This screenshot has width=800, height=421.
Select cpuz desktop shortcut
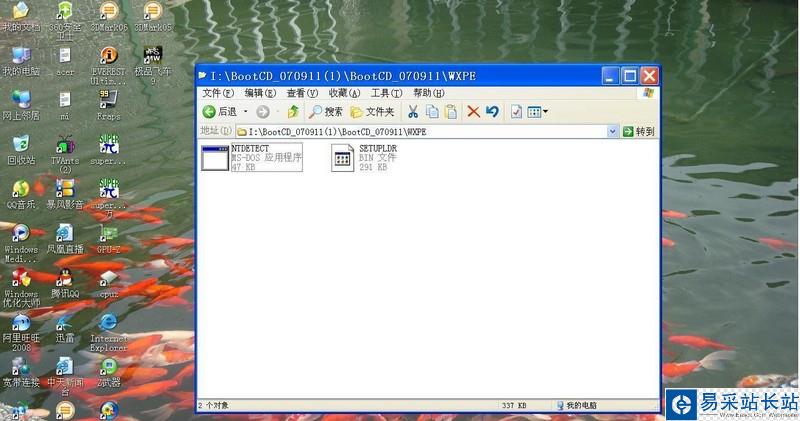point(109,284)
